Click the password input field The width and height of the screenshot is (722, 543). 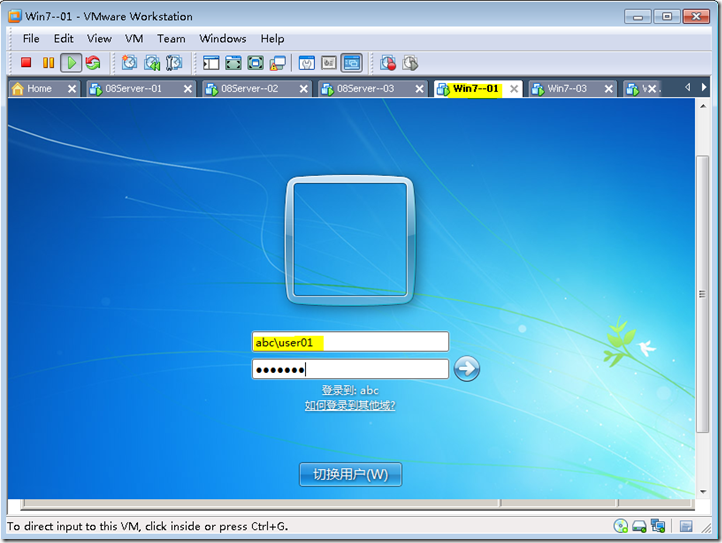[350, 369]
